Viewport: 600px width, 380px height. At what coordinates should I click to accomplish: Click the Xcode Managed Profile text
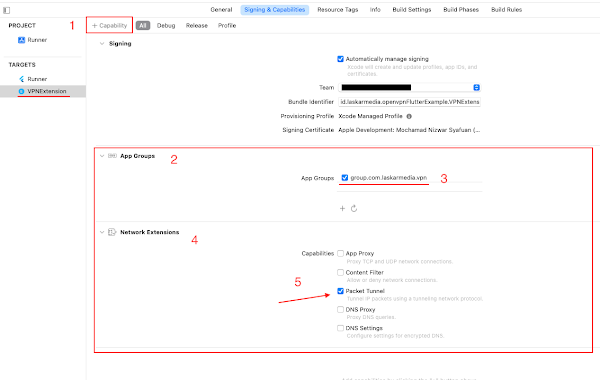tap(370, 116)
